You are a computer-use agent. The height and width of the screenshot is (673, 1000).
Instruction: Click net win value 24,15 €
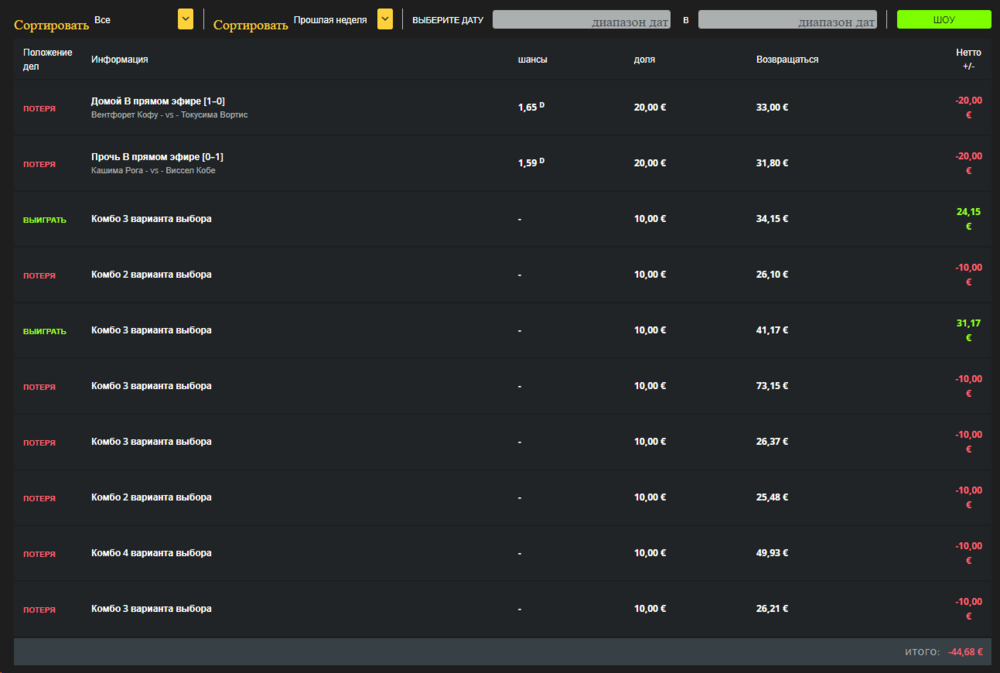point(969,219)
